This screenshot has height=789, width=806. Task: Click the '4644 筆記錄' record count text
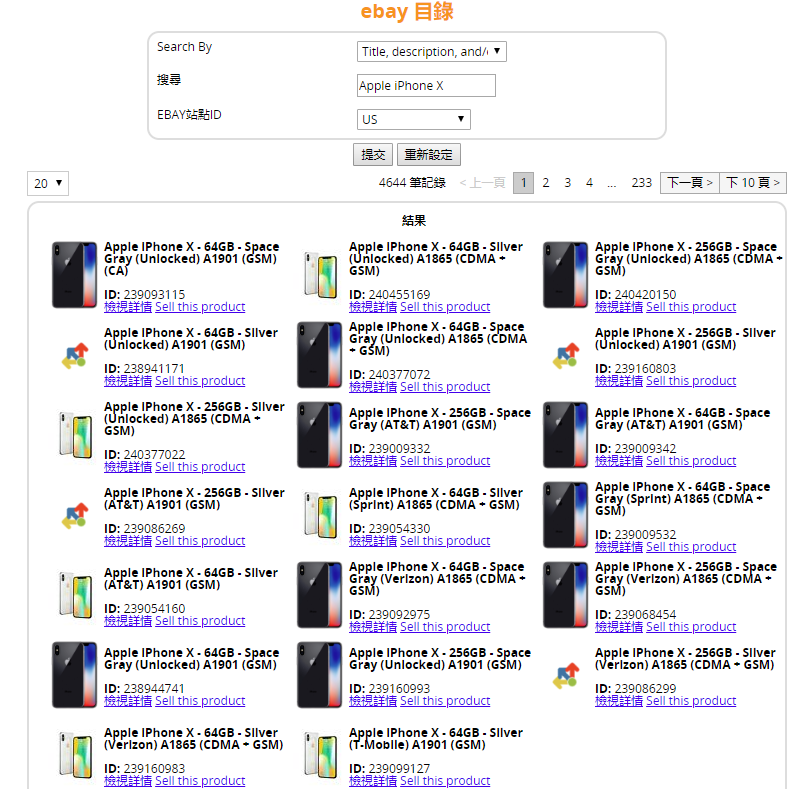(412, 183)
